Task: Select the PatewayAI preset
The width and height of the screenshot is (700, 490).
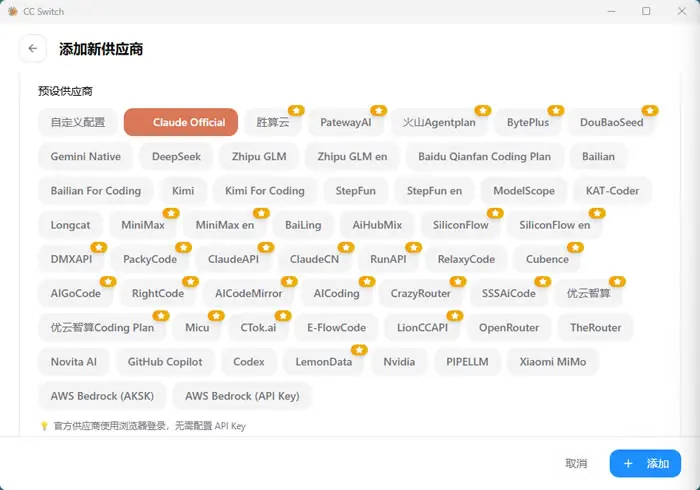Action: pos(346,122)
